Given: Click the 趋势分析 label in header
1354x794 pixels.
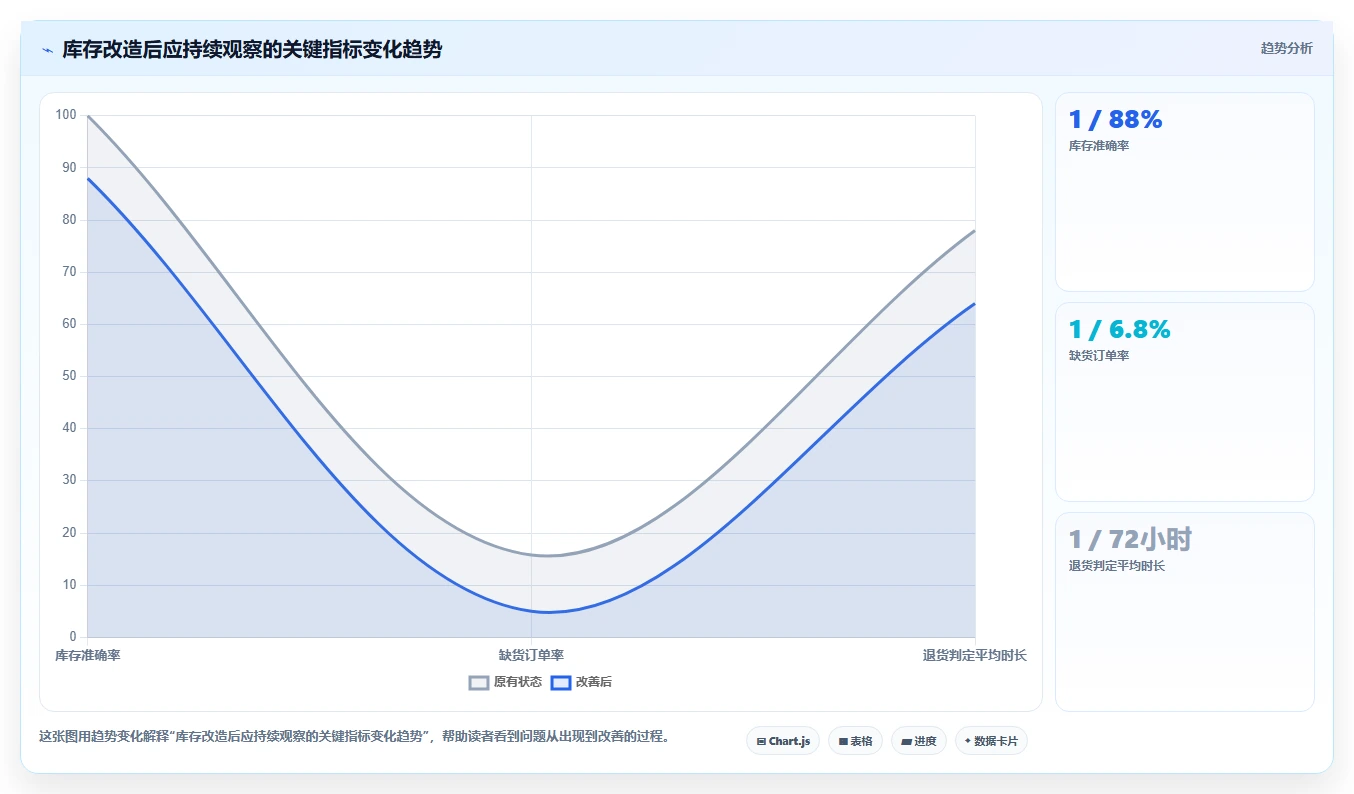Looking at the screenshot, I should (x=1286, y=48).
